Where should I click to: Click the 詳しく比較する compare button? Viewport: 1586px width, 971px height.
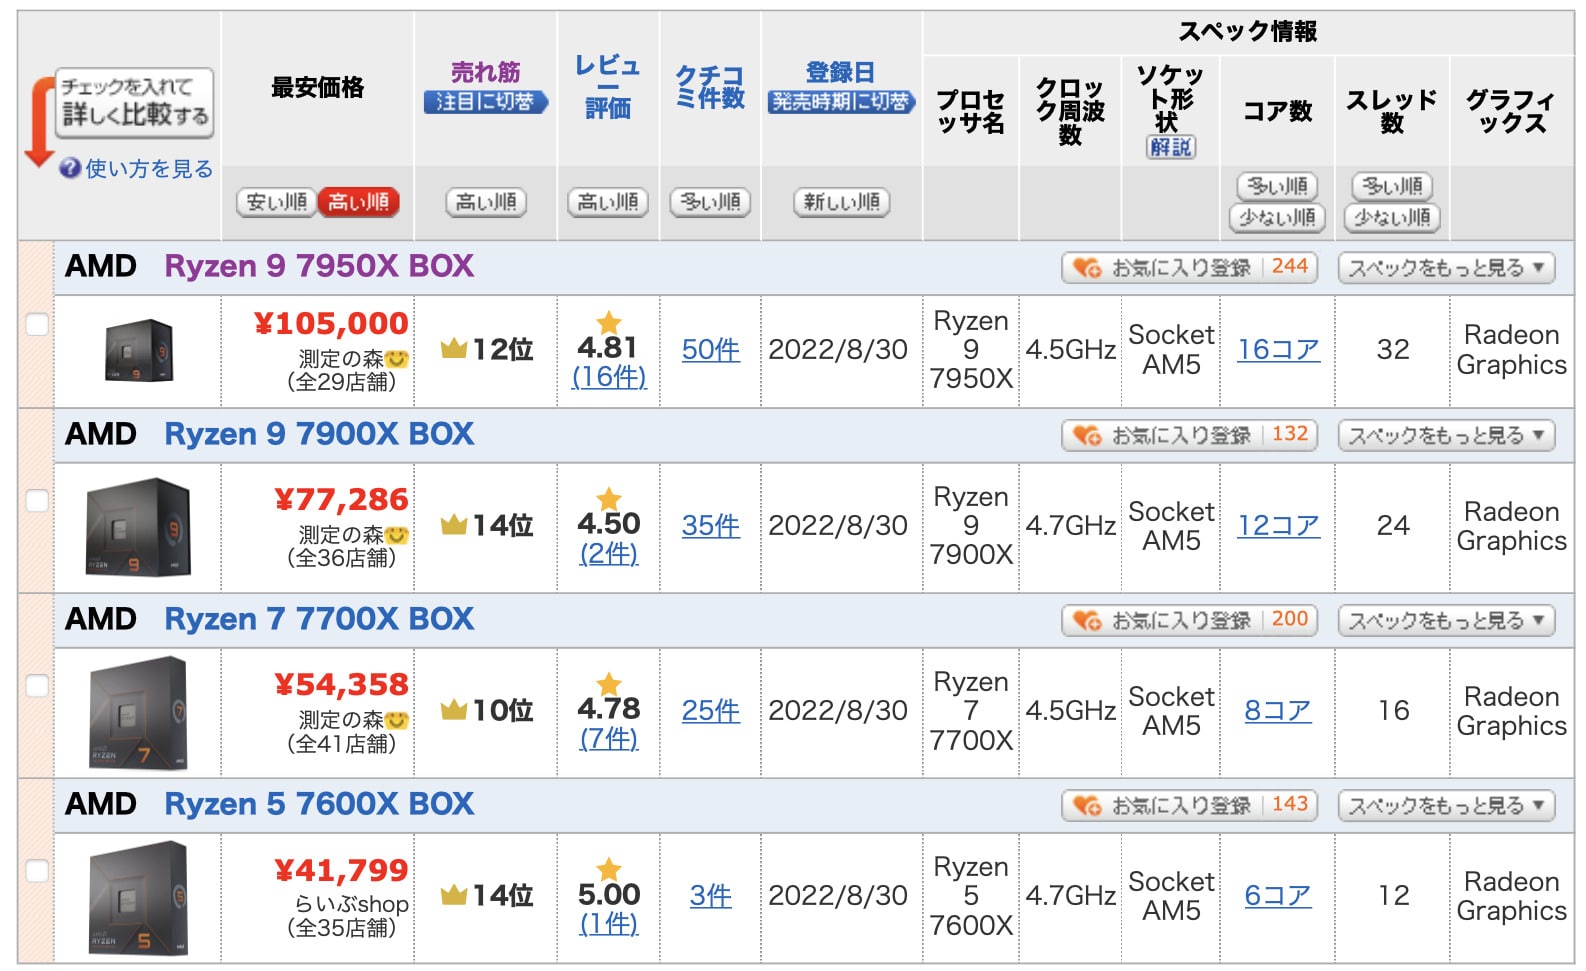[x=135, y=102]
